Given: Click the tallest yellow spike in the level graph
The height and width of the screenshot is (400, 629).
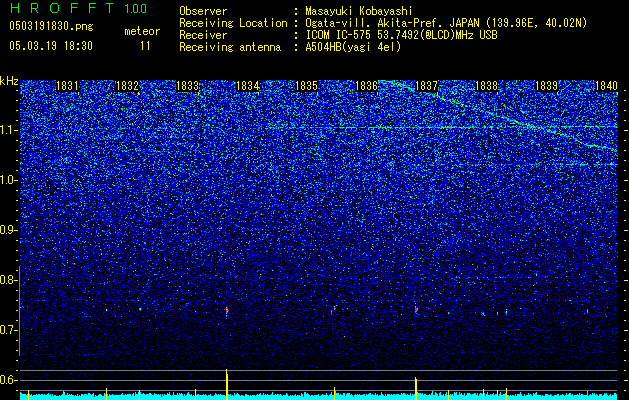Looking at the screenshot, I should [x=227, y=384].
